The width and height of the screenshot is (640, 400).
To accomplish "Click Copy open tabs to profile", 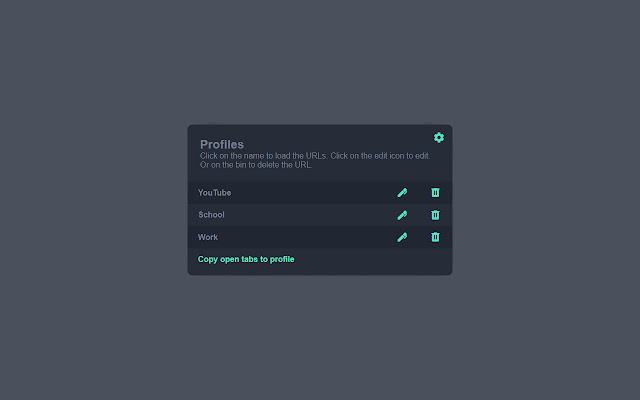I will point(246,259).
